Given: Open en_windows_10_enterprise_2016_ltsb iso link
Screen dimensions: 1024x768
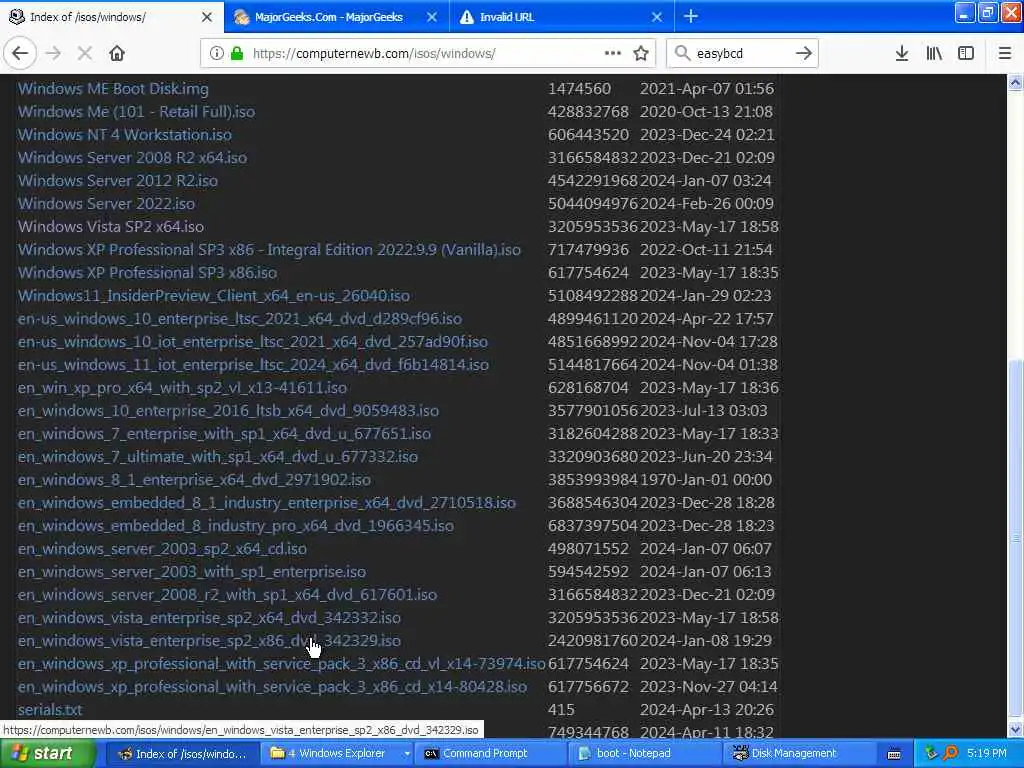Looking at the screenshot, I should coord(229,410).
